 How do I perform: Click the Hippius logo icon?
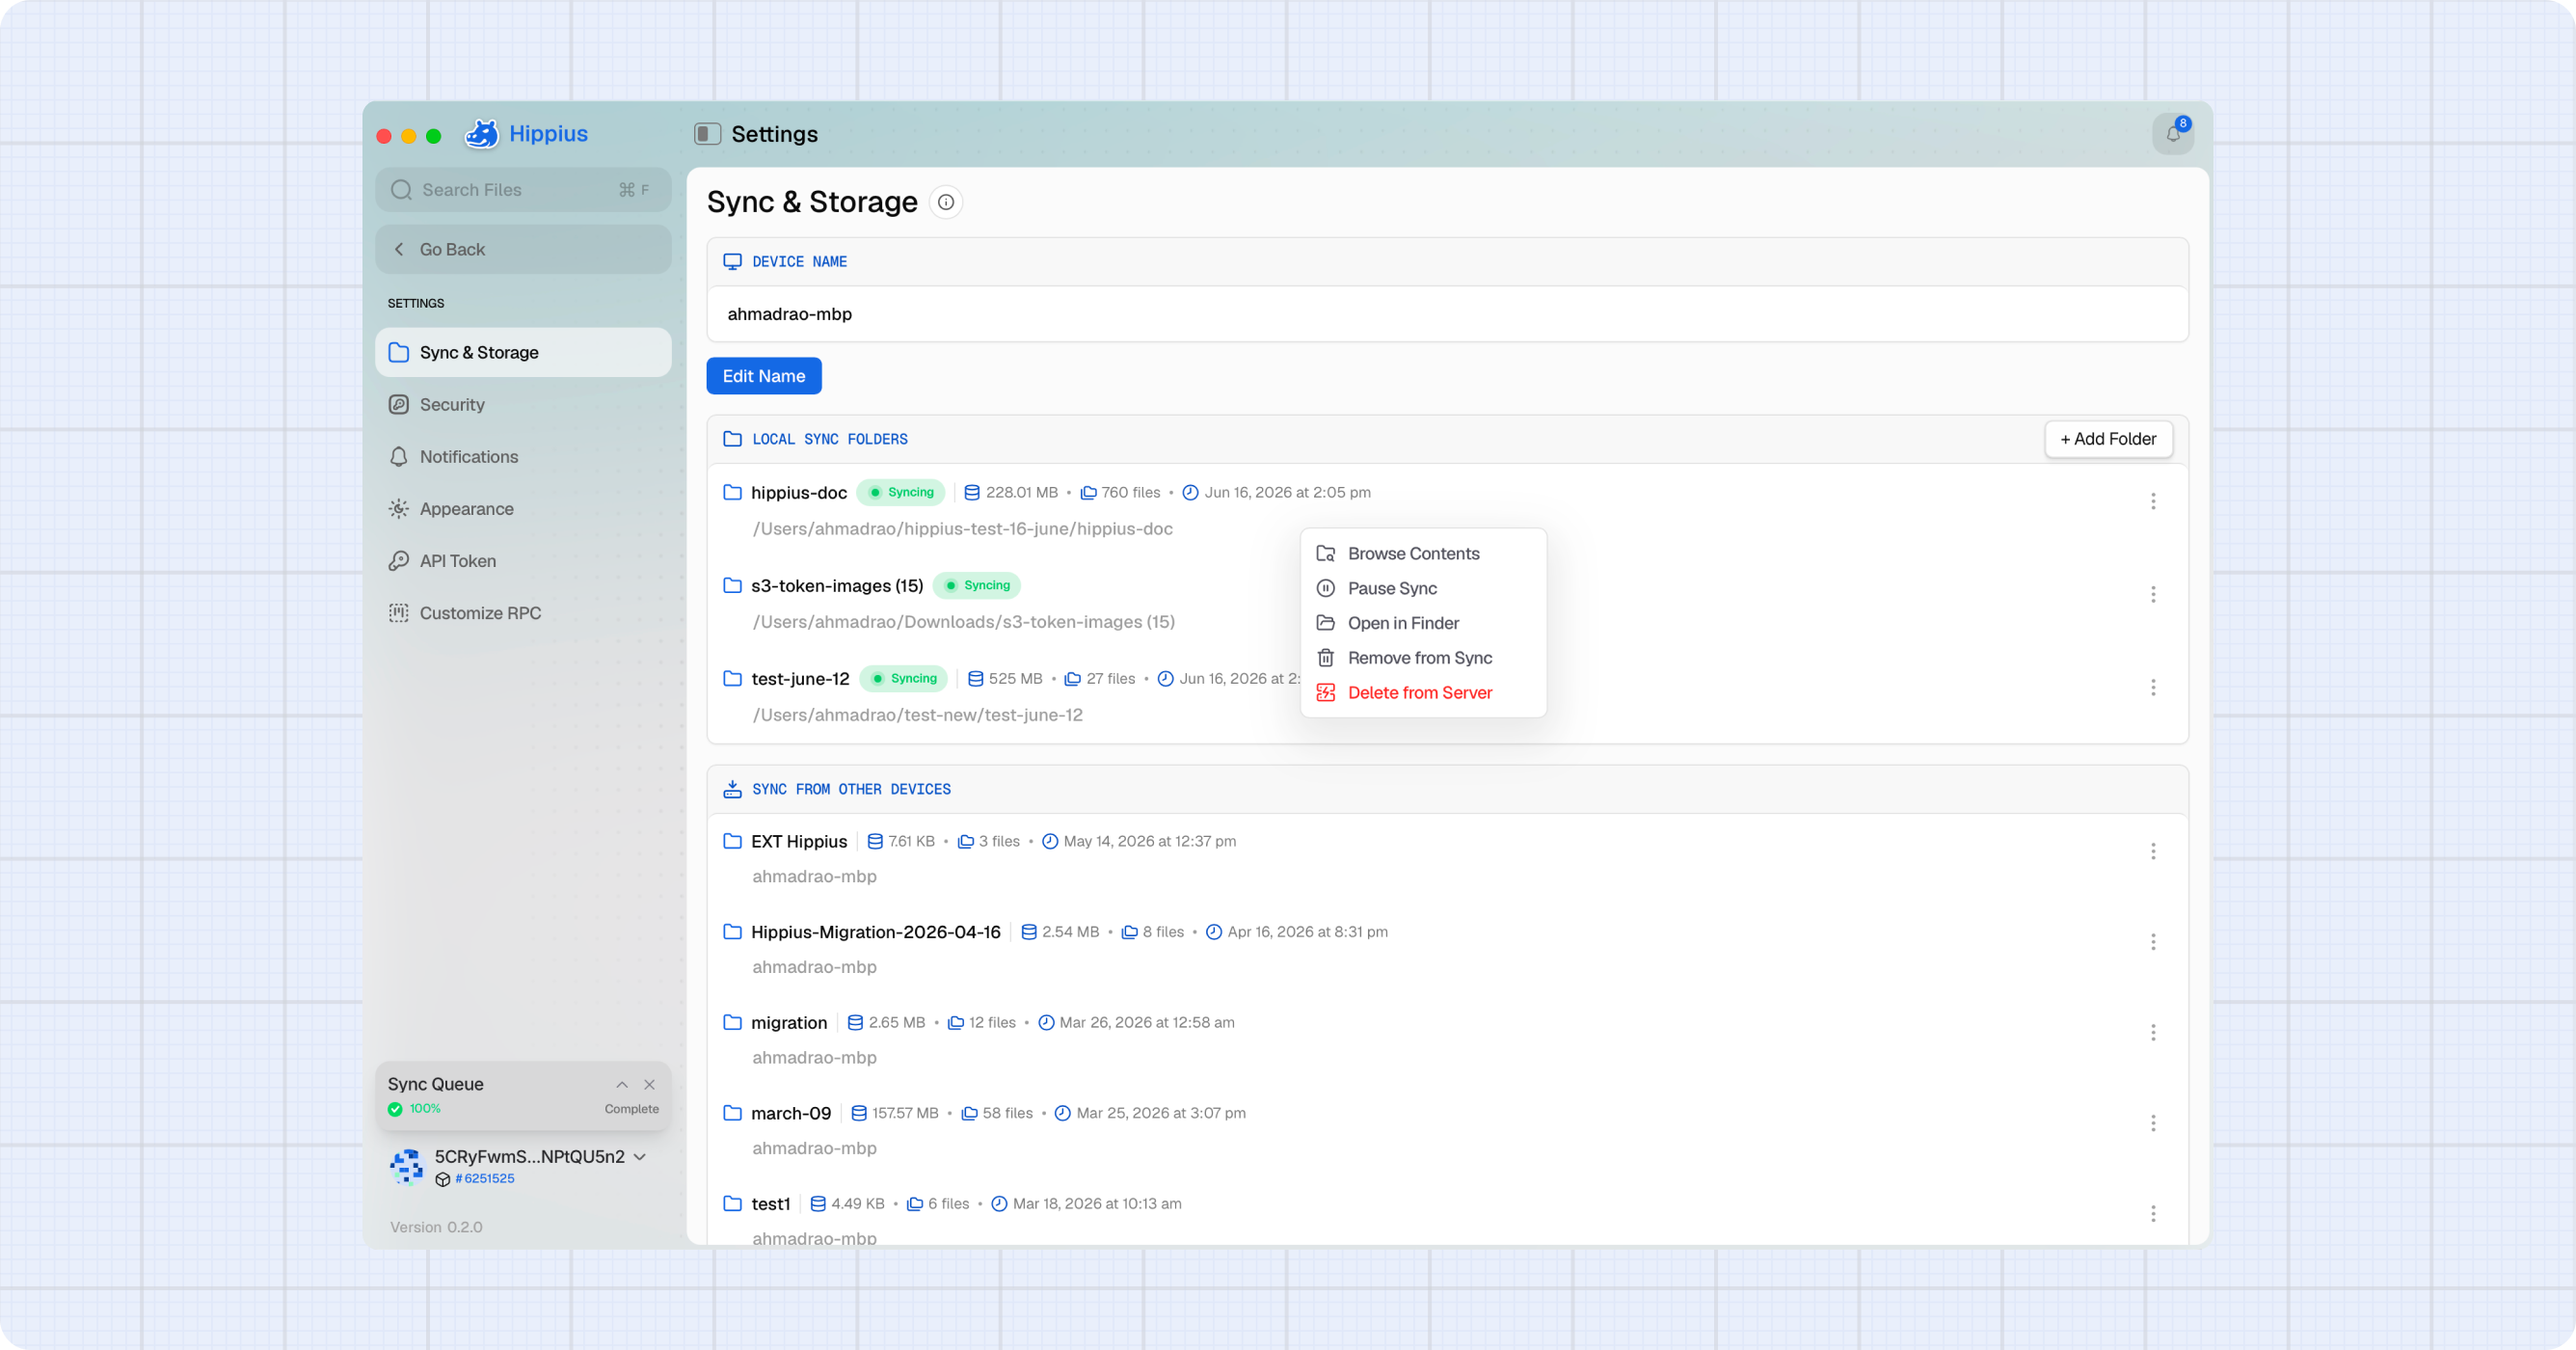tap(482, 133)
